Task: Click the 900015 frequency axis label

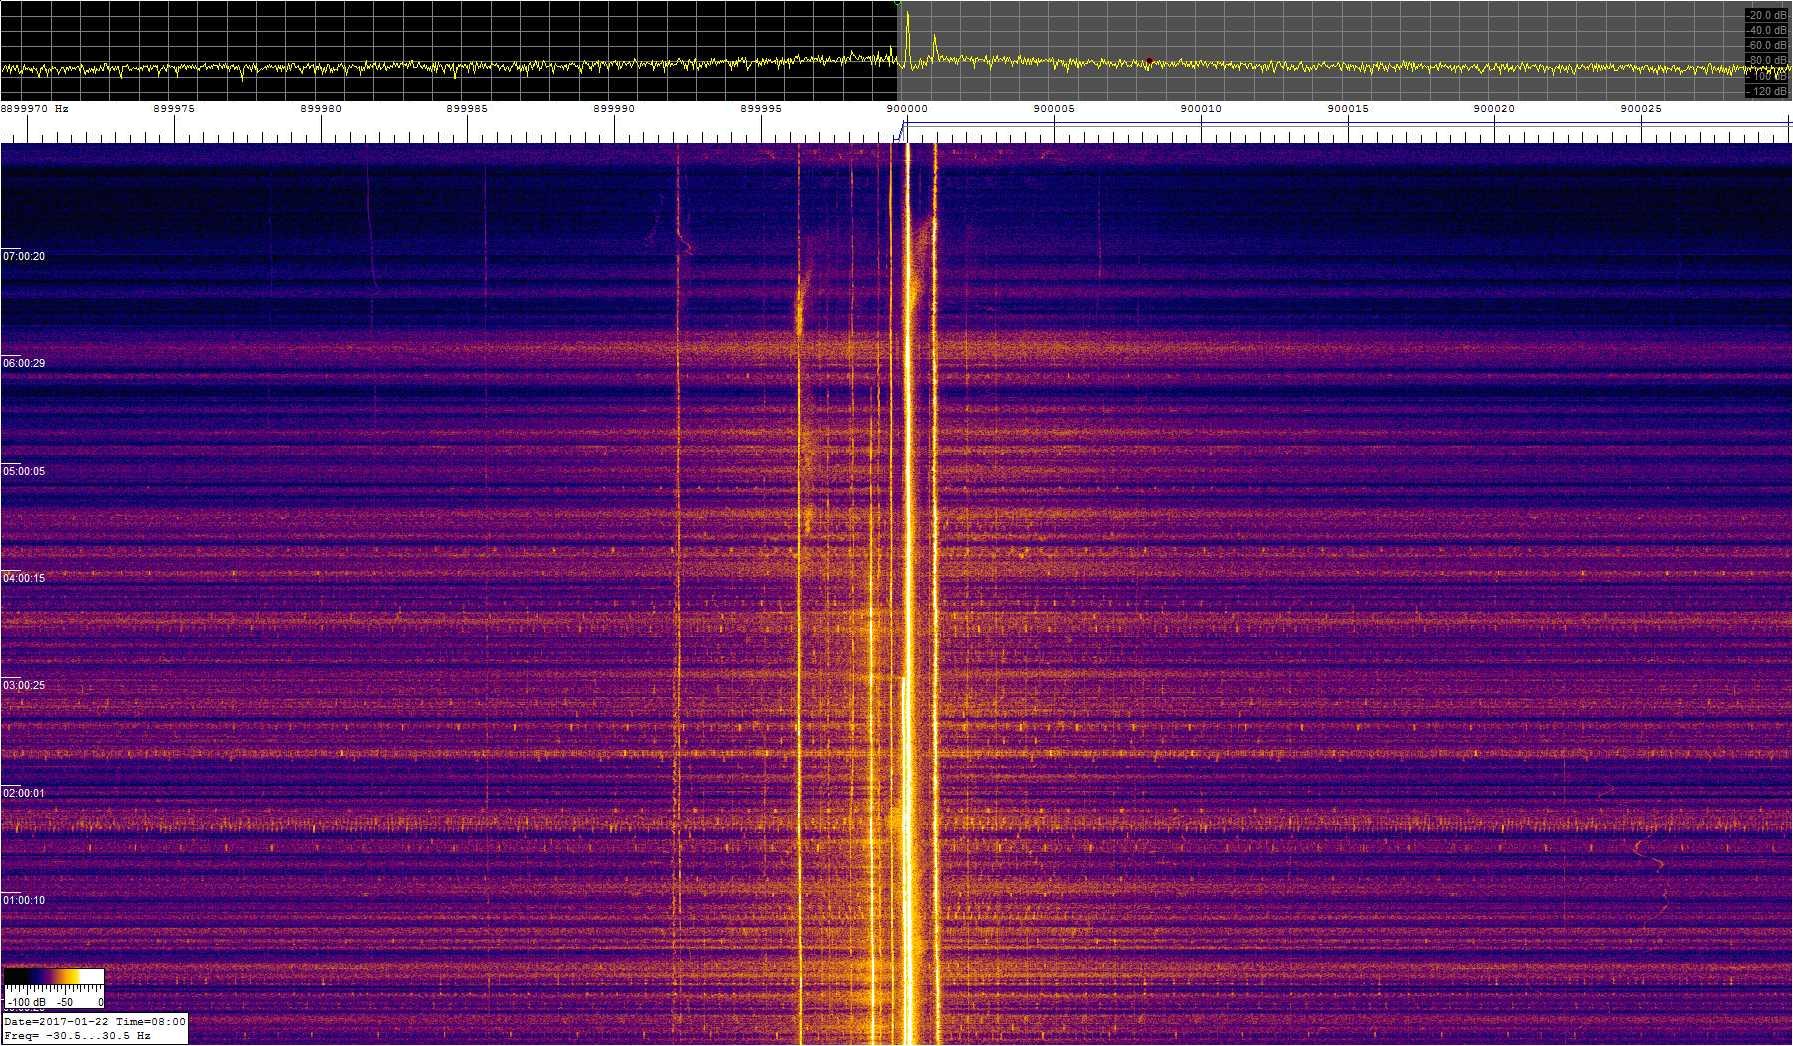Action: pyautogui.click(x=1347, y=109)
